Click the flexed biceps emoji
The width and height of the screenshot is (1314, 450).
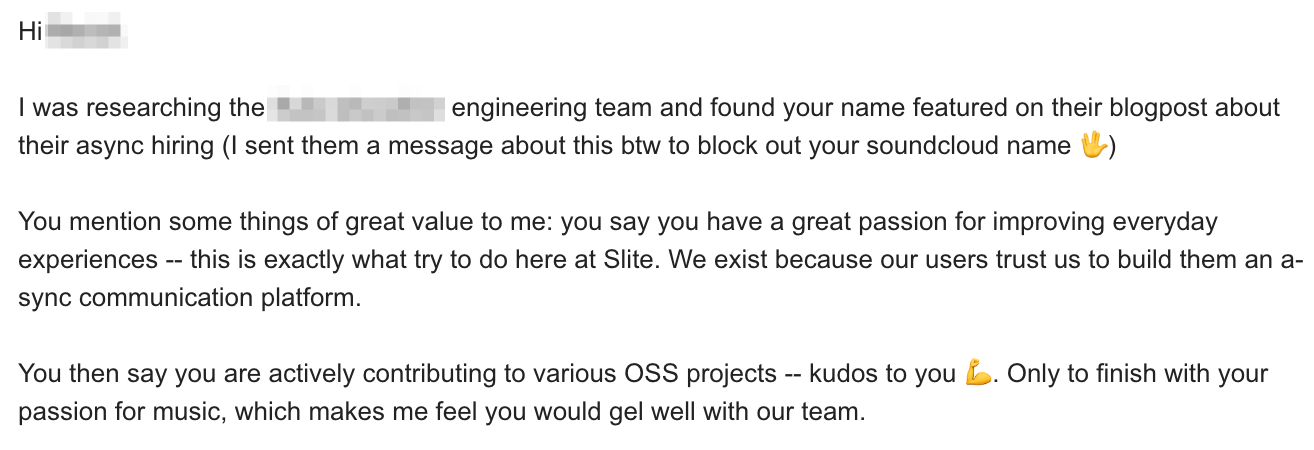click(x=979, y=374)
